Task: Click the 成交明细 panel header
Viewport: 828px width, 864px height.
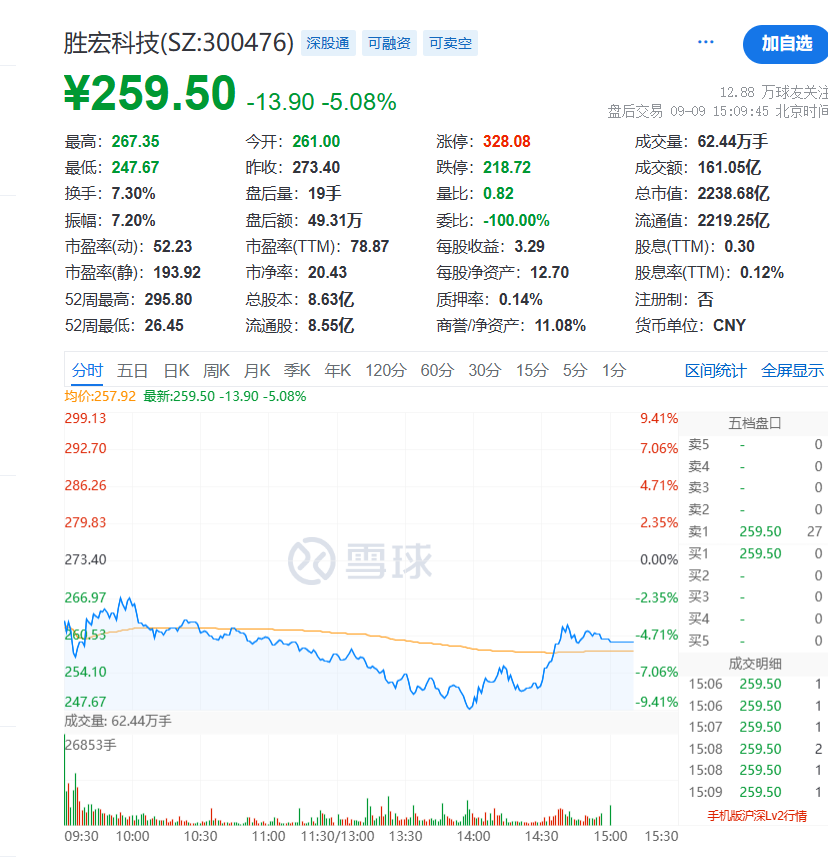Action: click(754, 663)
